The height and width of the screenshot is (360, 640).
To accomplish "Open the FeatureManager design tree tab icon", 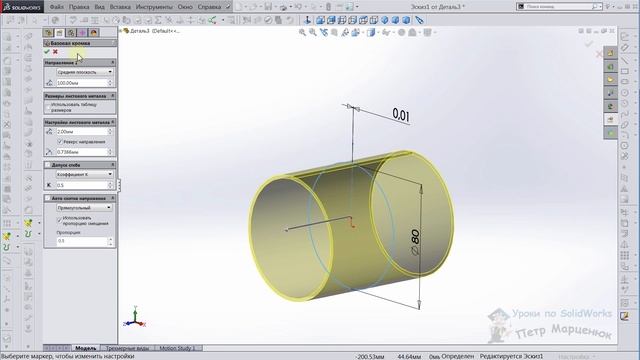I will [x=48, y=33].
